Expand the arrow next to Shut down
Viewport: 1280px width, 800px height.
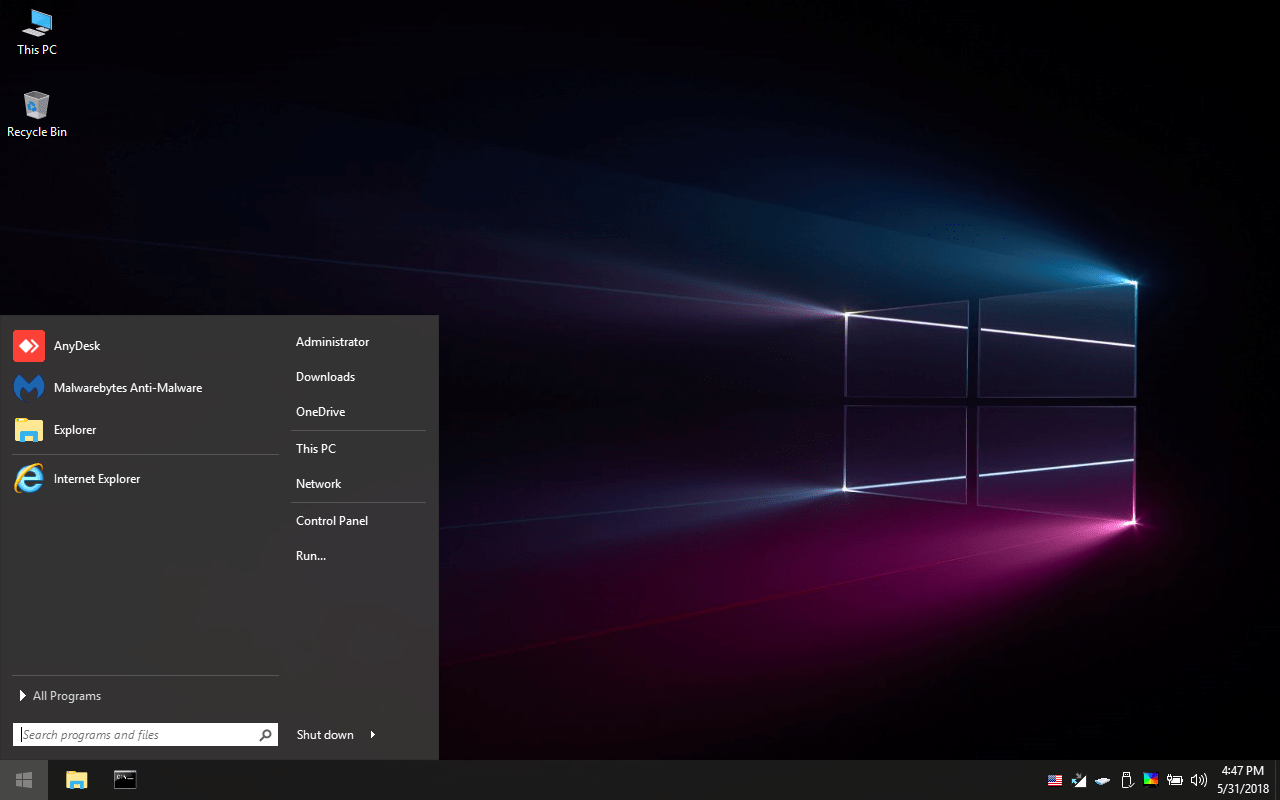[373, 735]
